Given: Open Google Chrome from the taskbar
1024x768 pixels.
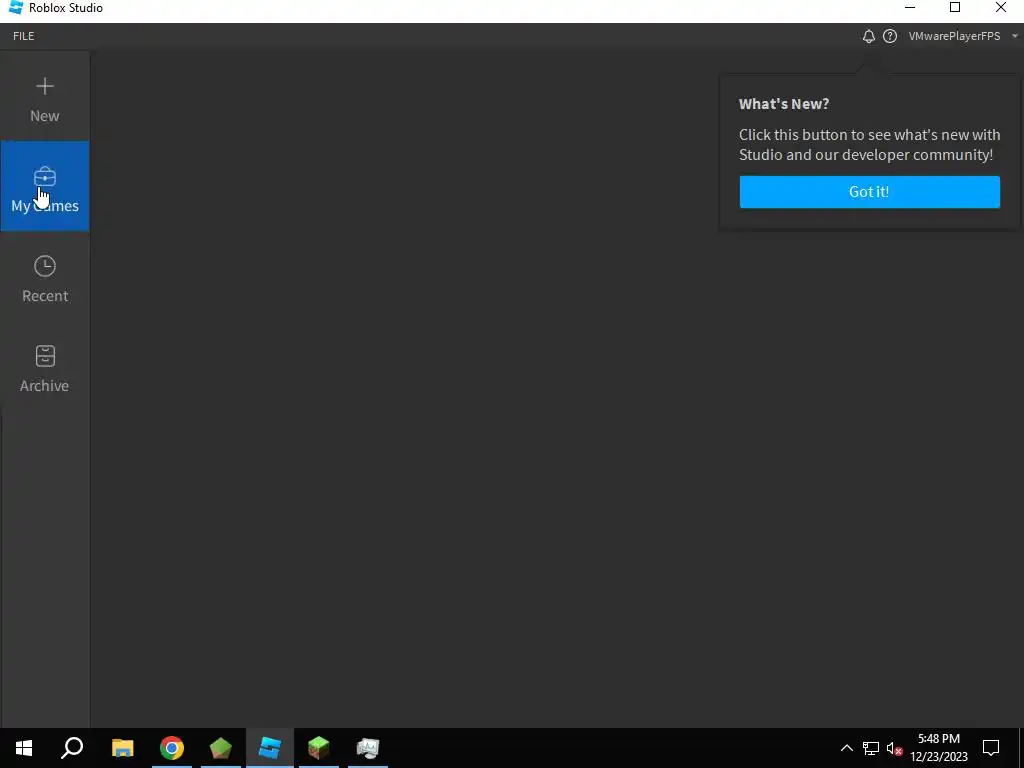Looking at the screenshot, I should pos(172,748).
